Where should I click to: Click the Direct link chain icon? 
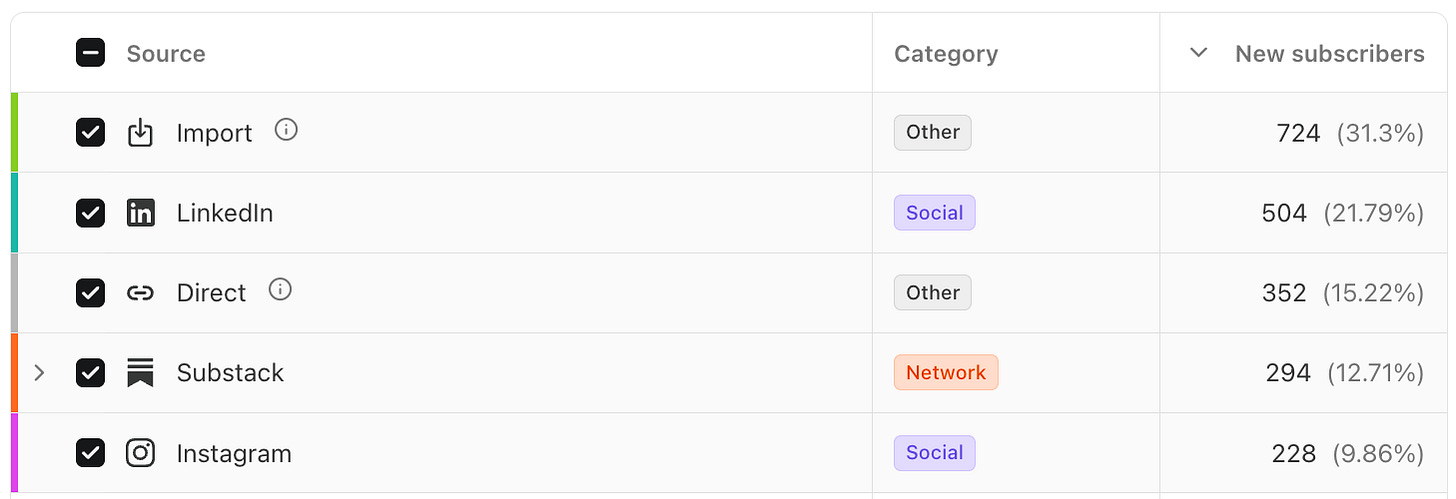[x=141, y=293]
